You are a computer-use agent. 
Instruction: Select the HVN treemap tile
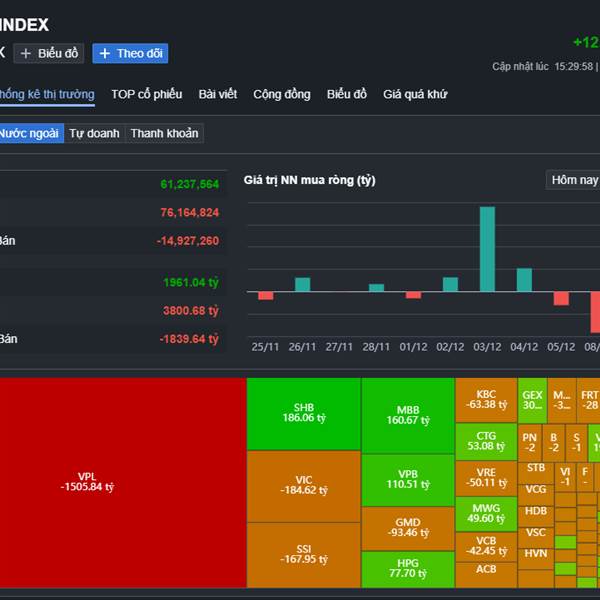[536, 558]
